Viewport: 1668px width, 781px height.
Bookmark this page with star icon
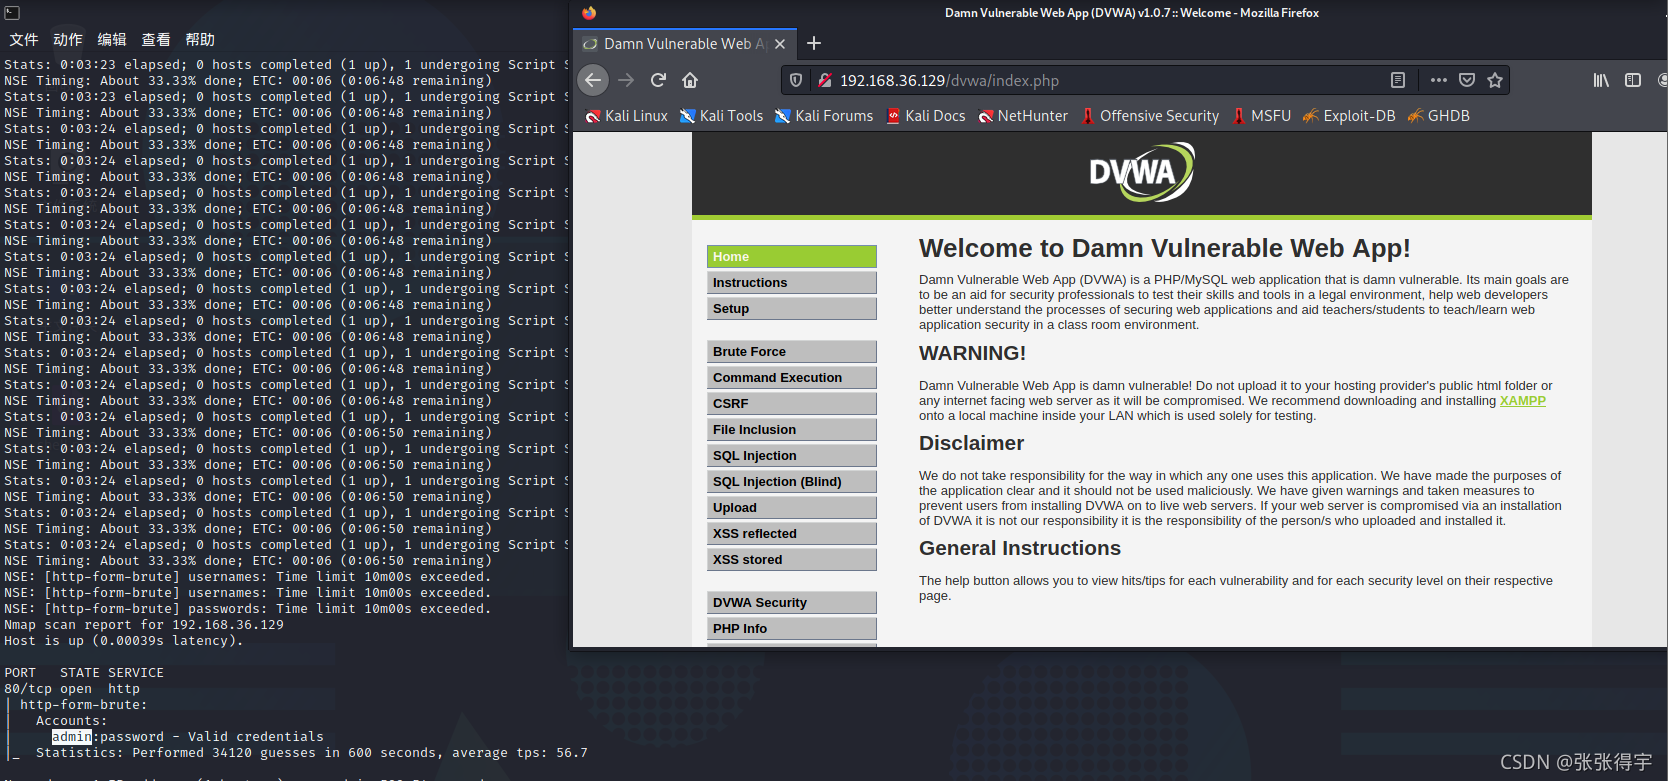click(x=1495, y=80)
